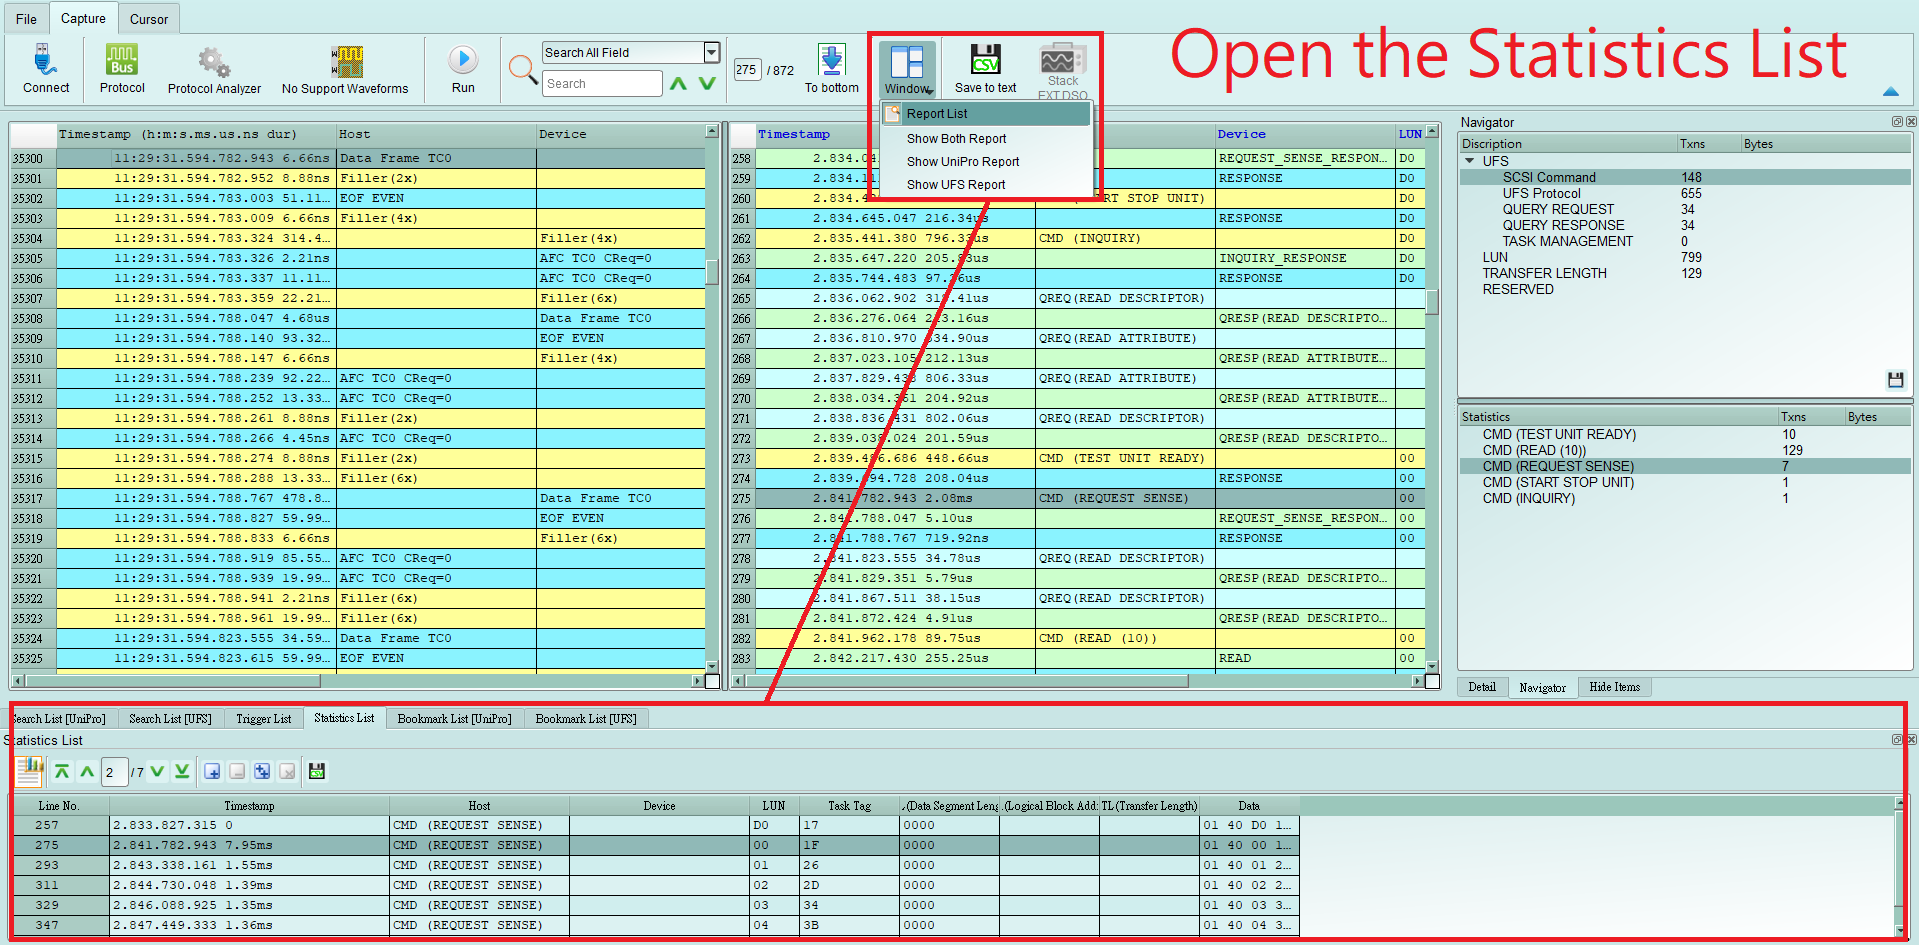This screenshot has width=1919, height=945.
Task: Open Search List [UFS] tab
Action: coord(170,719)
